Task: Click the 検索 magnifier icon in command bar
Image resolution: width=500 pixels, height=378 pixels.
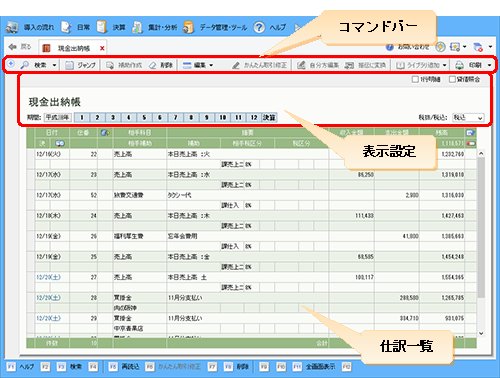Action: (25, 65)
